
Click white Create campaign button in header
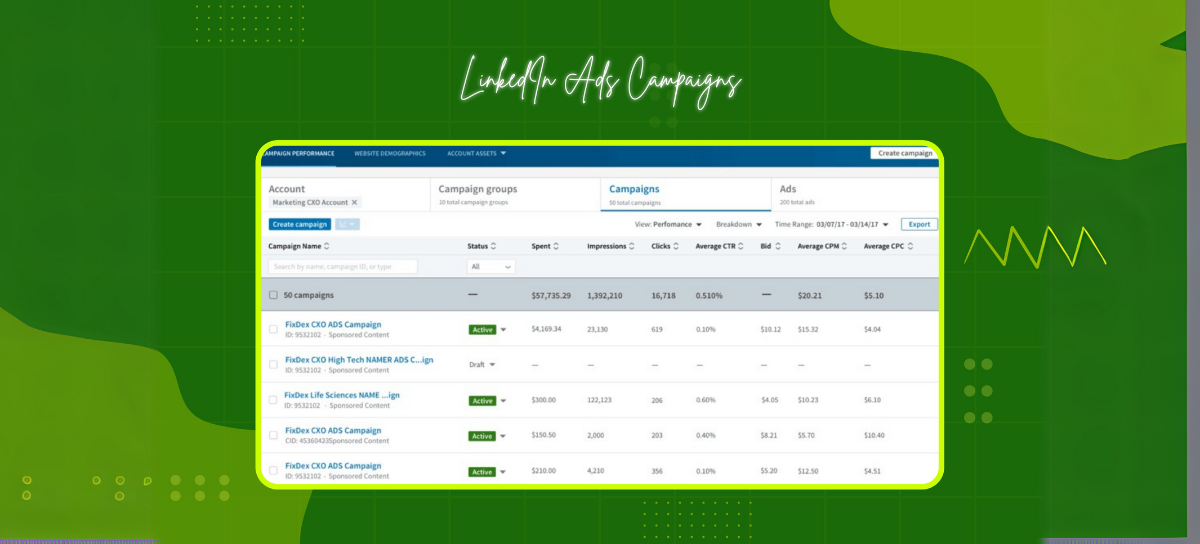[904, 153]
